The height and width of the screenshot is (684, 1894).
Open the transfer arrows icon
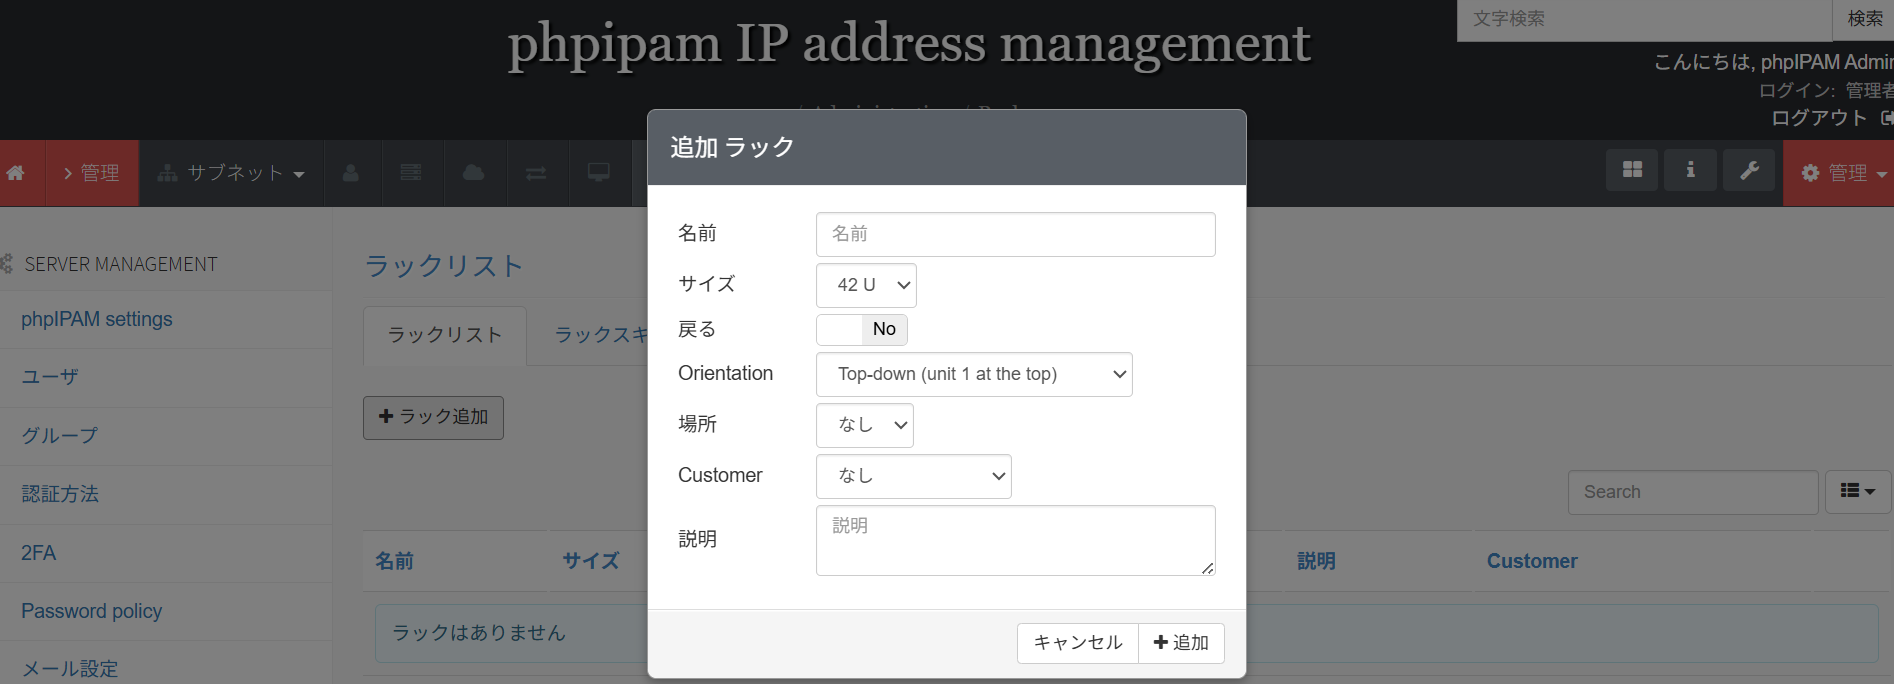(536, 173)
